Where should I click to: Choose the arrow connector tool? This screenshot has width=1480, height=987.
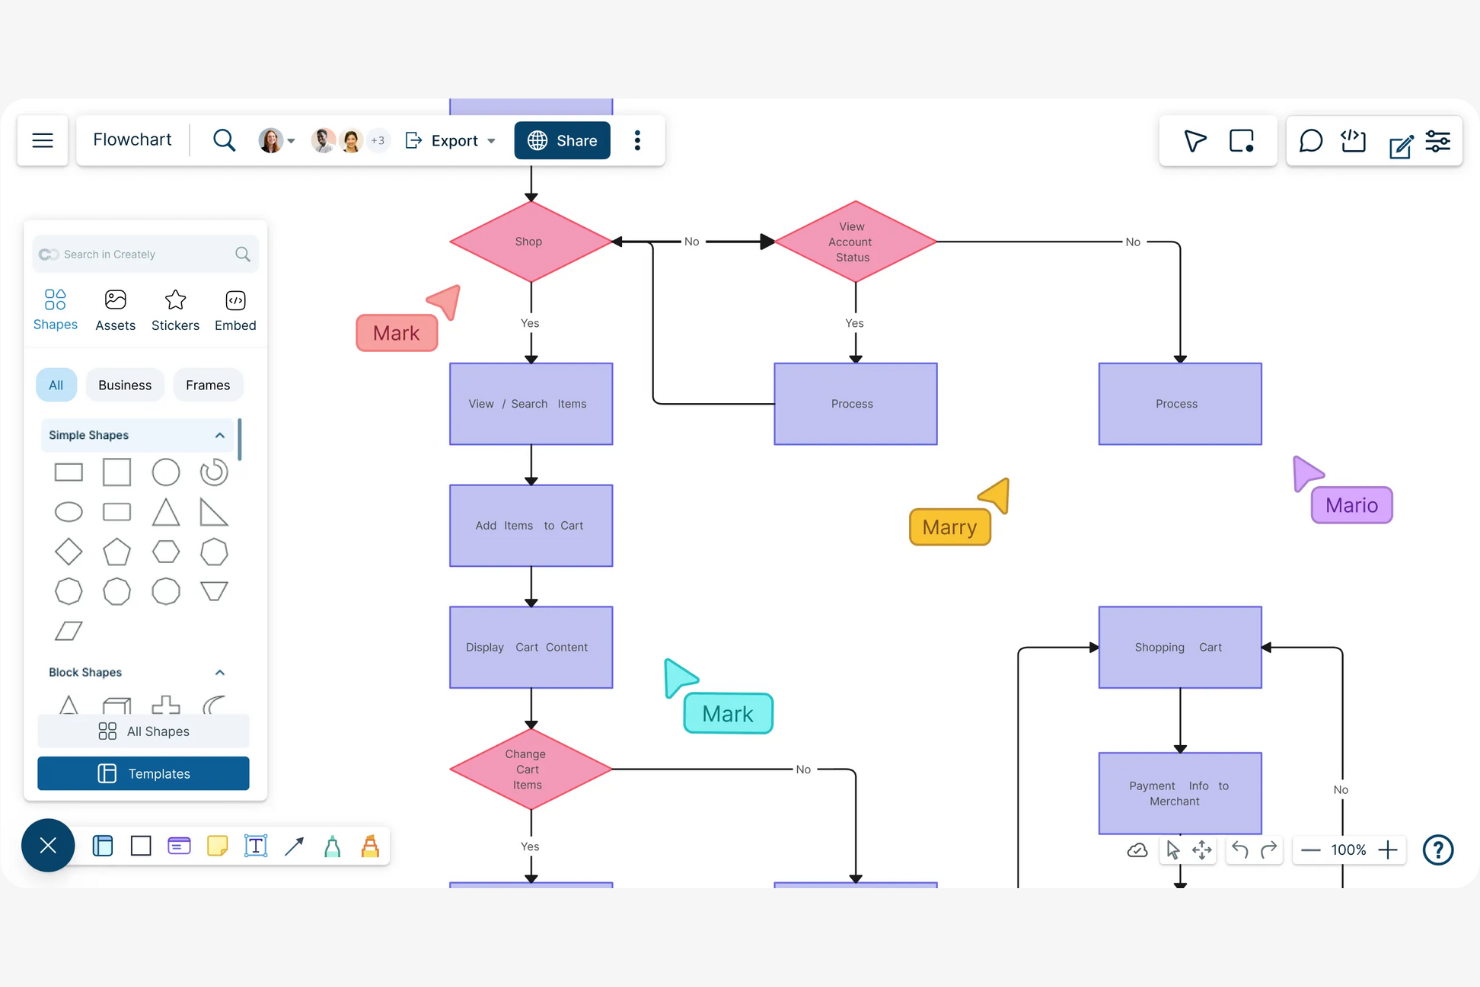coord(294,846)
